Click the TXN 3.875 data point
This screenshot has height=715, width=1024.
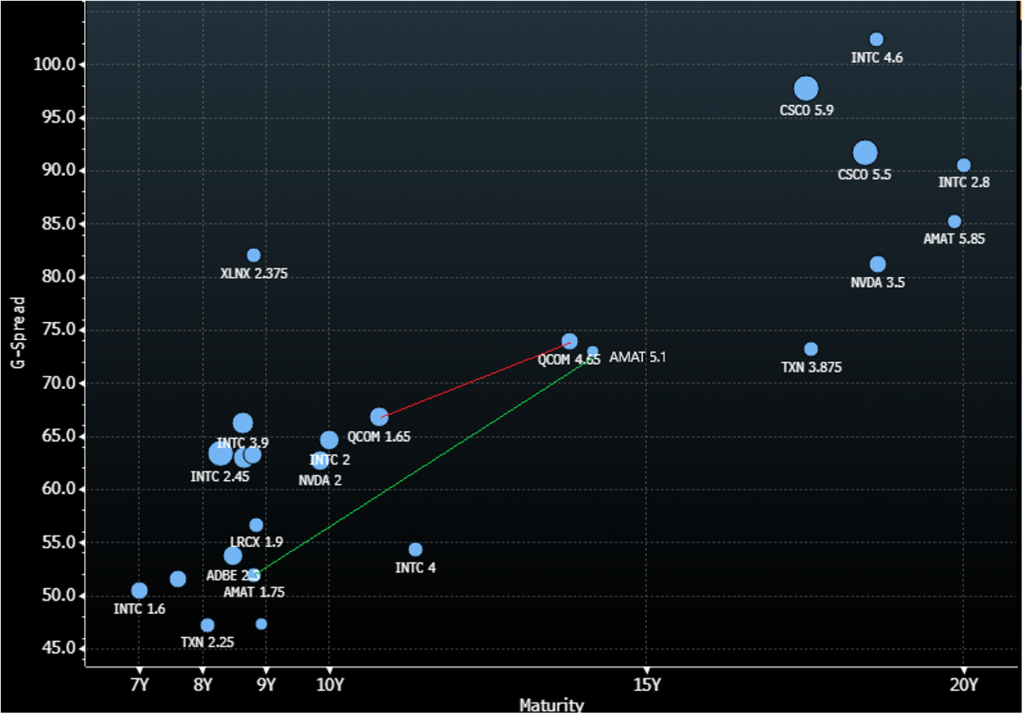[x=811, y=349]
